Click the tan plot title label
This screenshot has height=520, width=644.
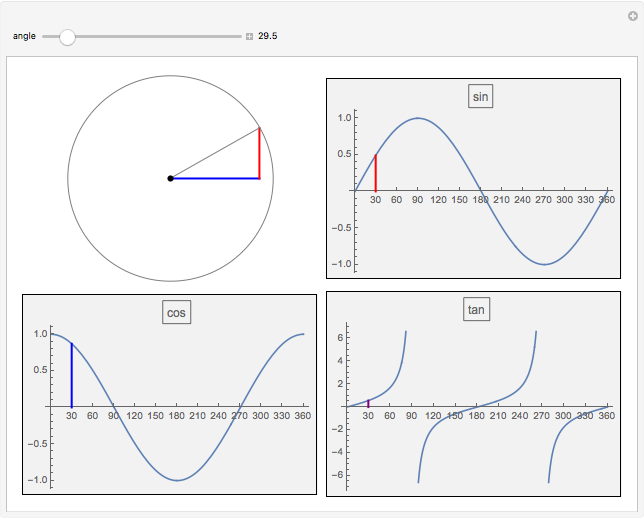(476, 310)
